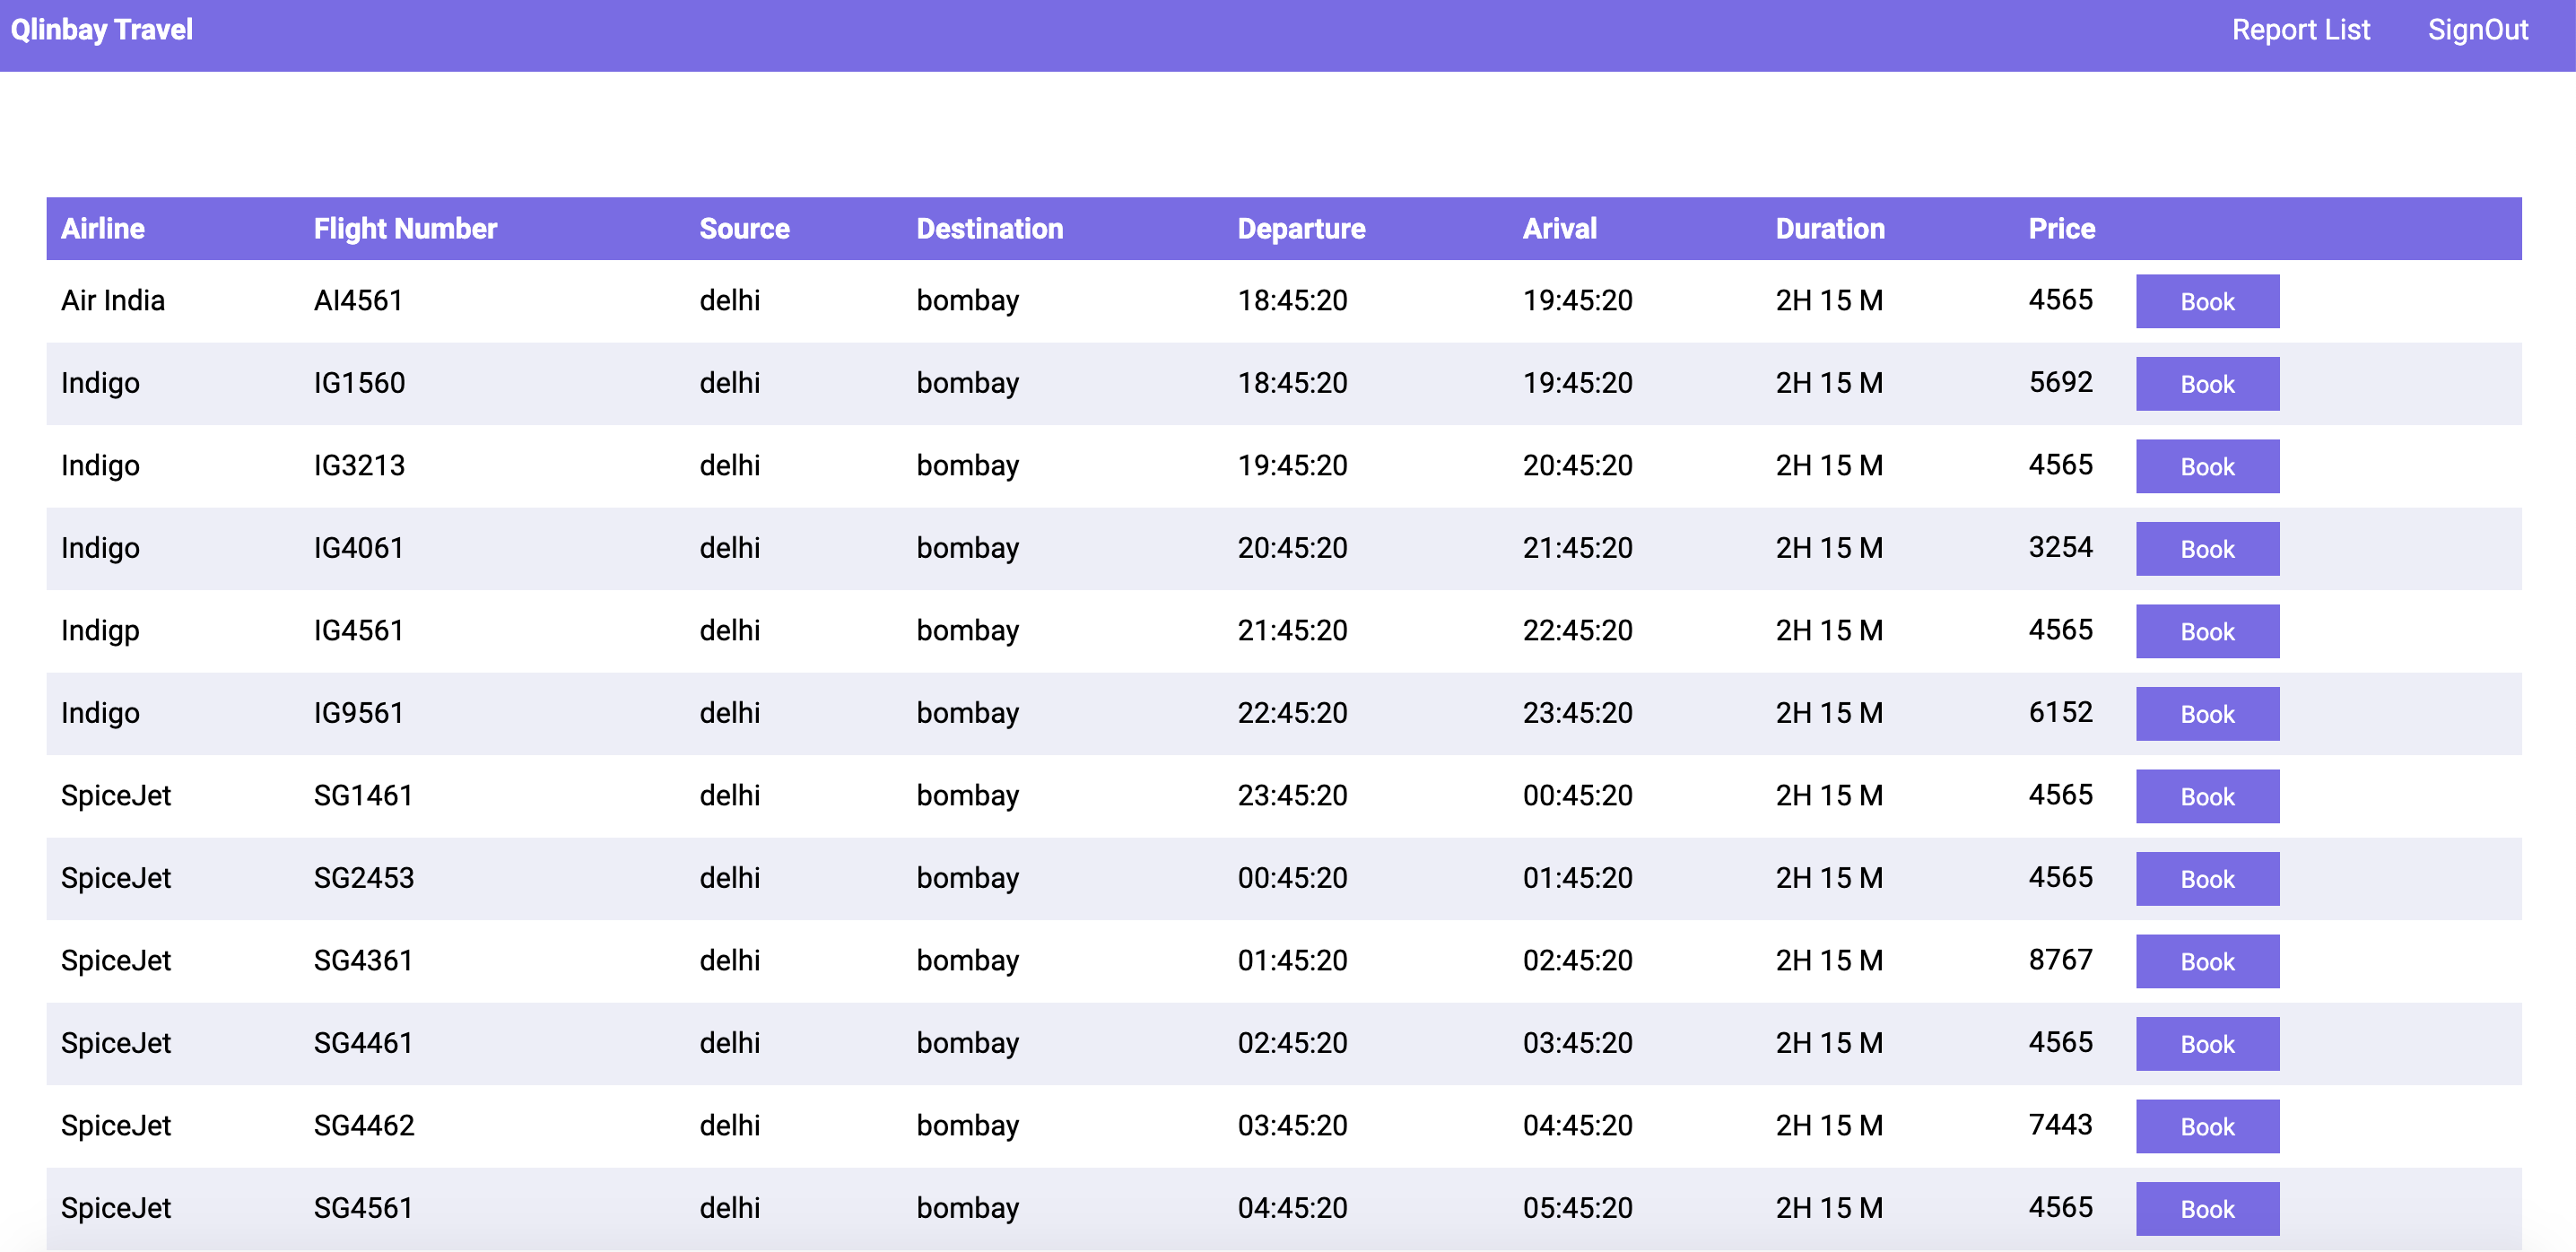Book Indigo flight IG3213
Screen dimensions: 2576x1252
pos(2207,466)
